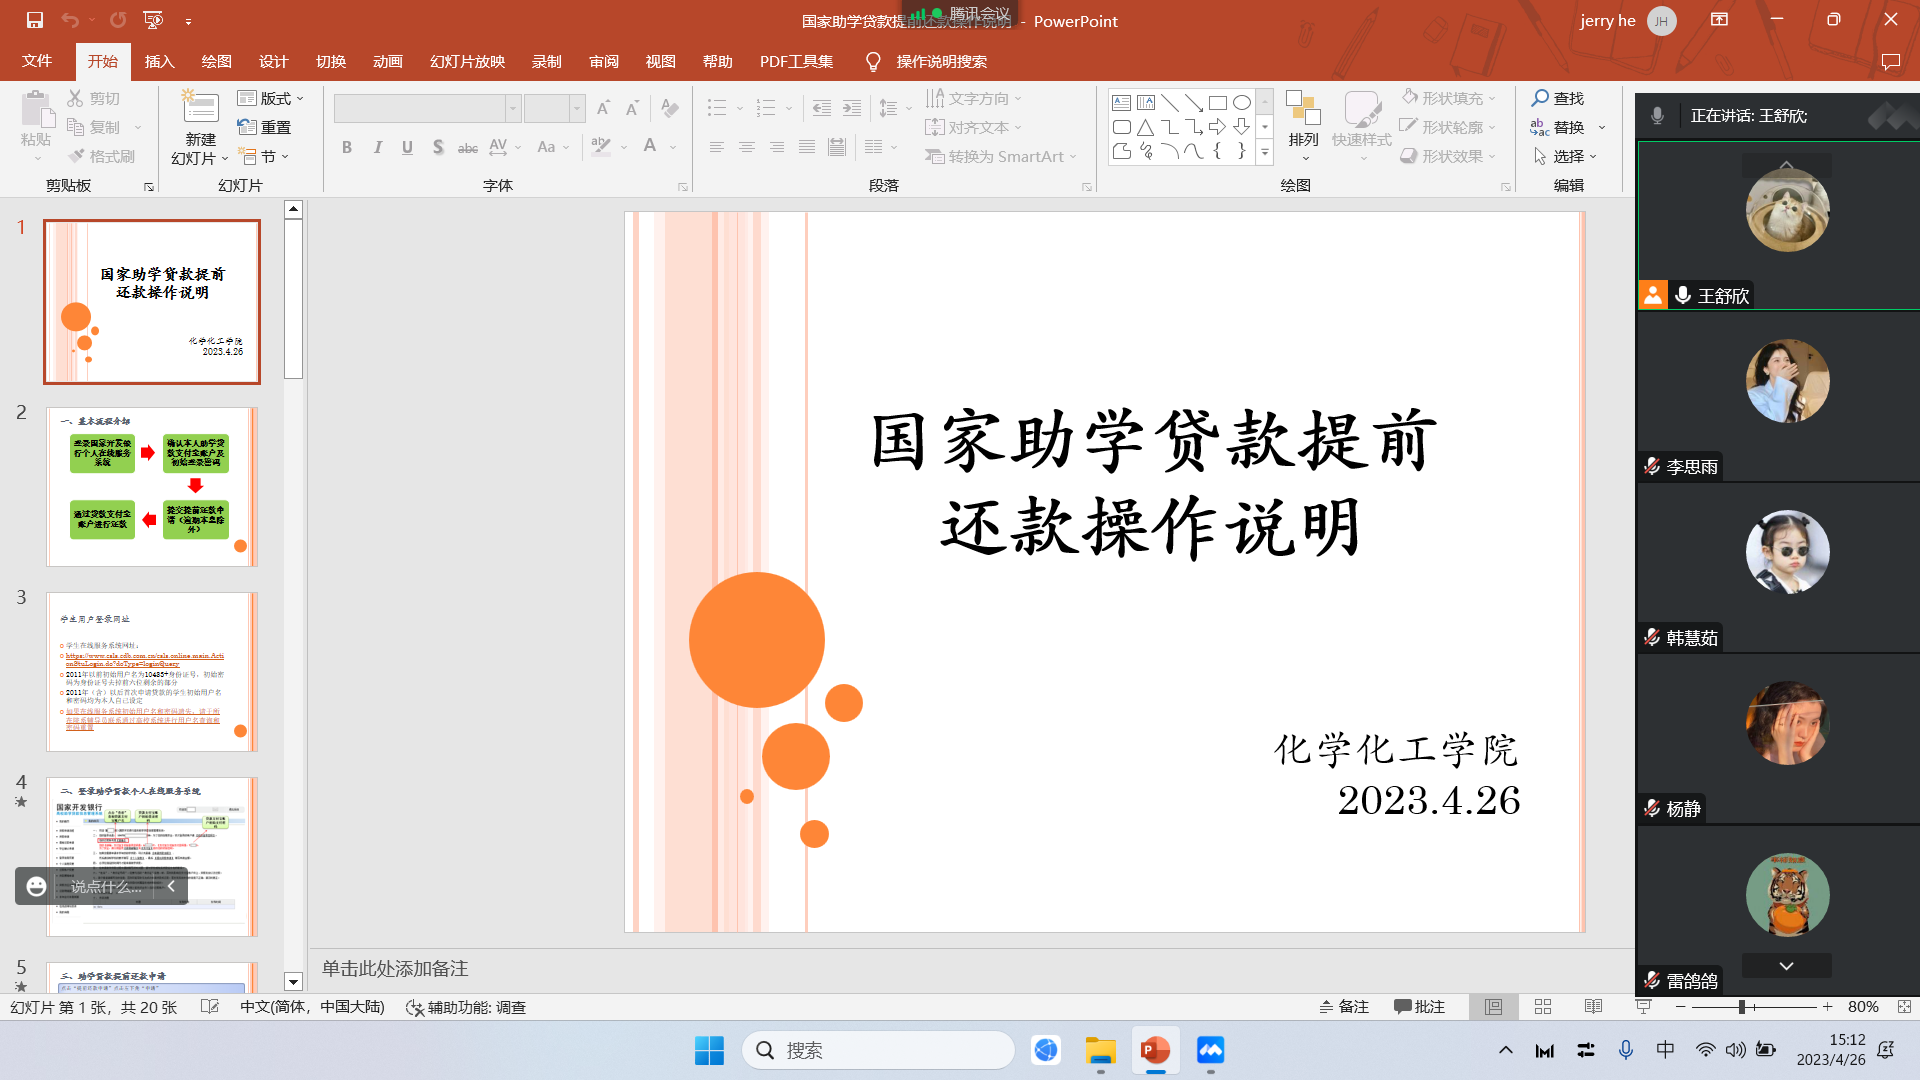The height and width of the screenshot is (1080, 1920).
Task: Open PowerPoint from the Windows taskbar
Action: click(1155, 1050)
